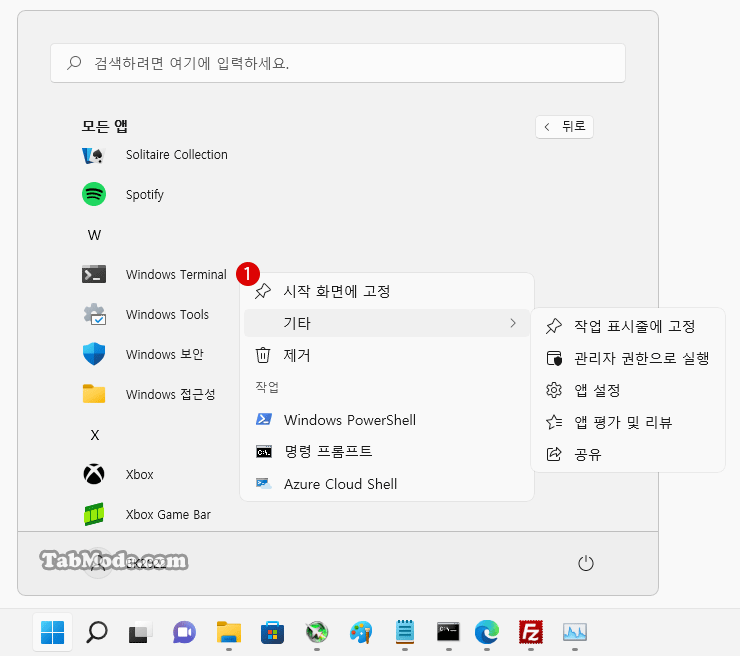Open system monitor graph taskbar icon
740x656 pixels.
point(575,632)
